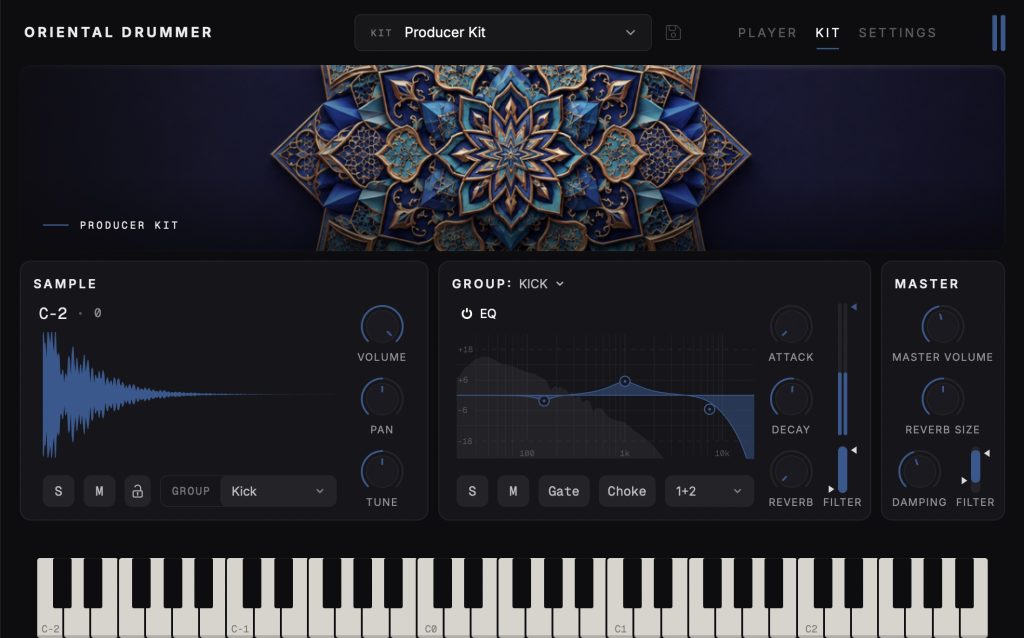
Task: Click the mid-band EQ node near 1k
Action: 625,381
